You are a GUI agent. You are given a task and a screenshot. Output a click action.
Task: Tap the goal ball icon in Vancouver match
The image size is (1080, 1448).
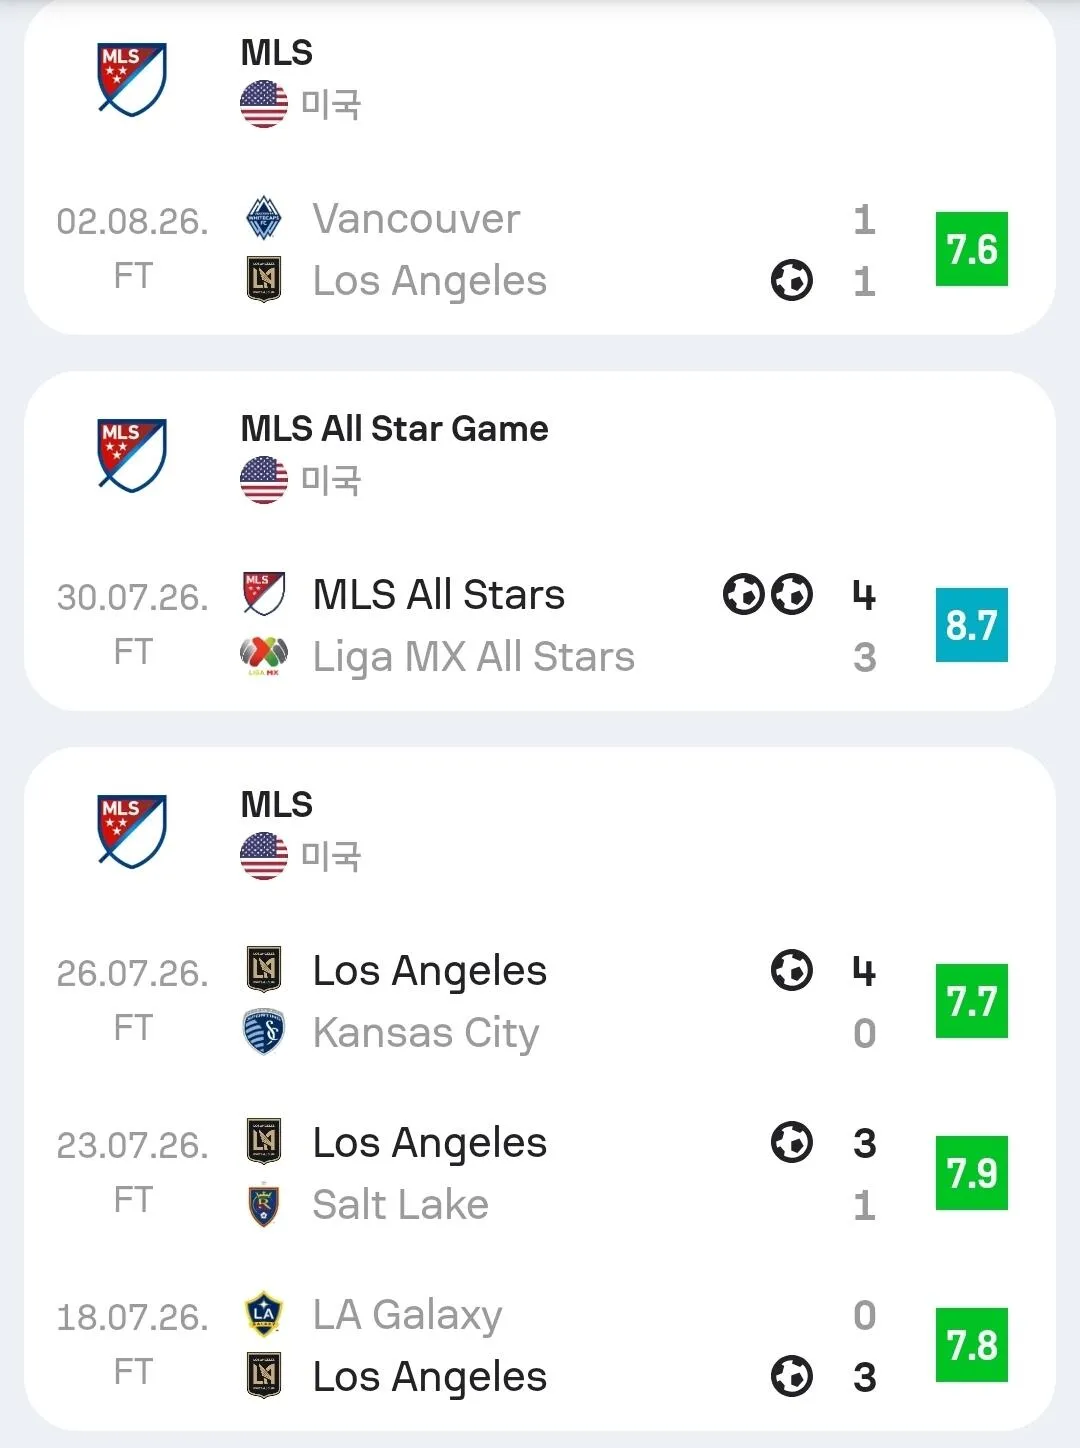click(x=792, y=280)
